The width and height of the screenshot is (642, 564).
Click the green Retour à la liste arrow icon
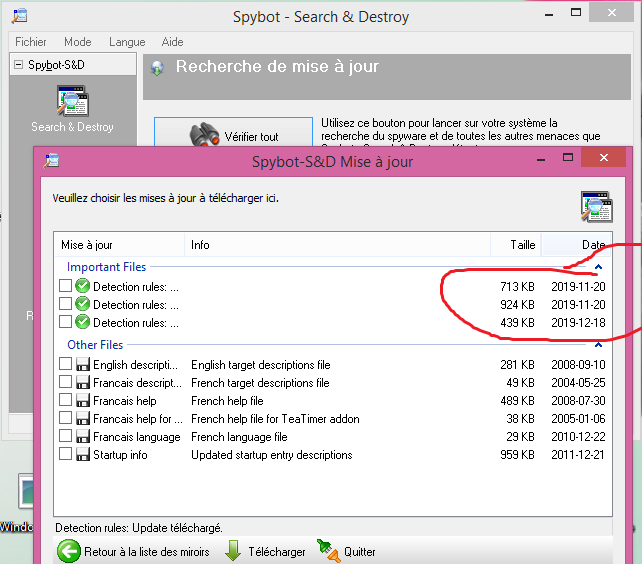point(68,551)
